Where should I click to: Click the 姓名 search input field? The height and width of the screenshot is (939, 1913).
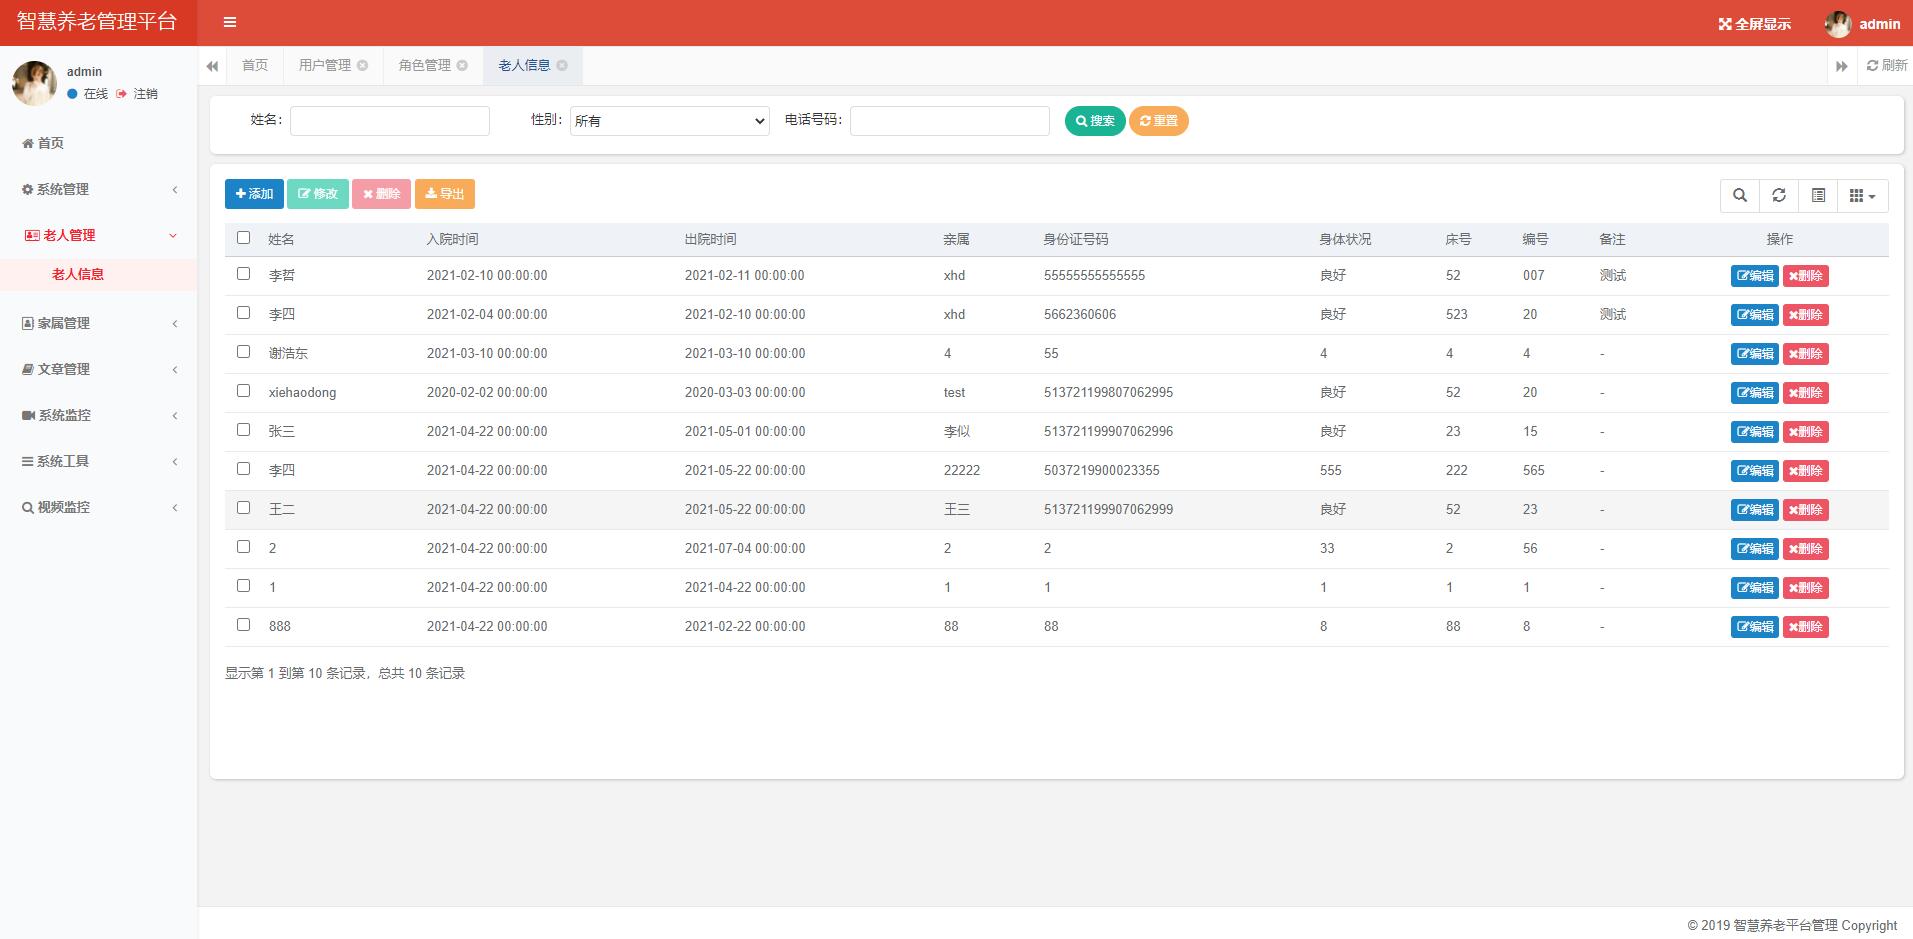click(390, 121)
